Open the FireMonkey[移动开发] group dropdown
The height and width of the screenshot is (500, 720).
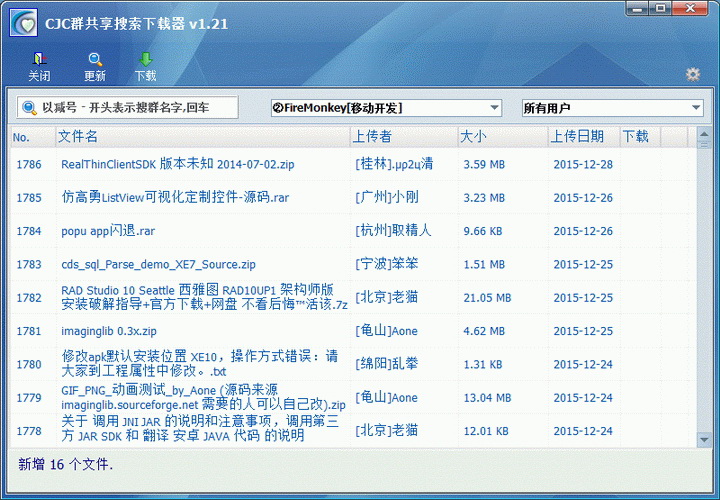386,108
